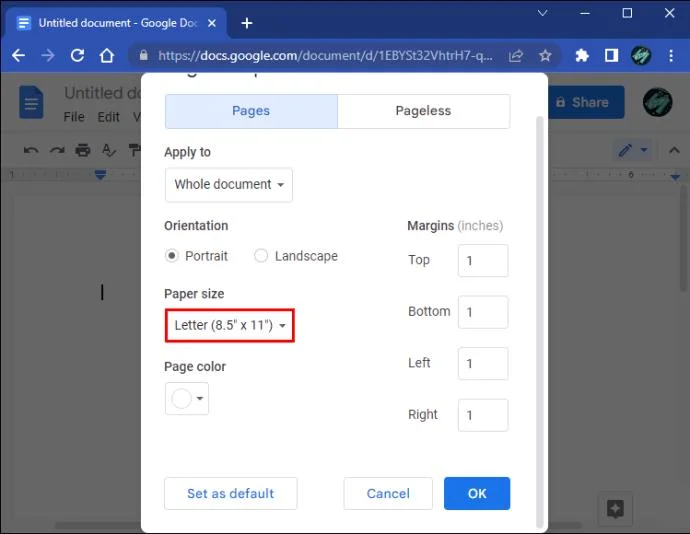Bookmark this page with the star icon
The width and height of the screenshot is (690, 534).
[x=545, y=55]
